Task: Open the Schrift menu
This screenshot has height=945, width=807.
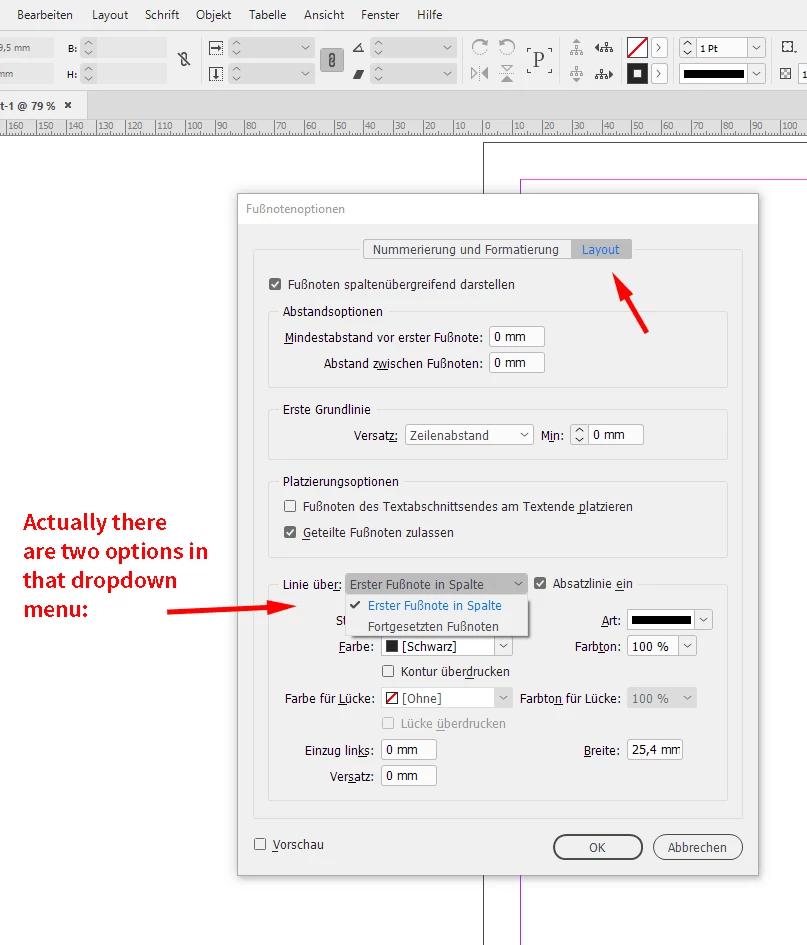Action: [x=162, y=14]
